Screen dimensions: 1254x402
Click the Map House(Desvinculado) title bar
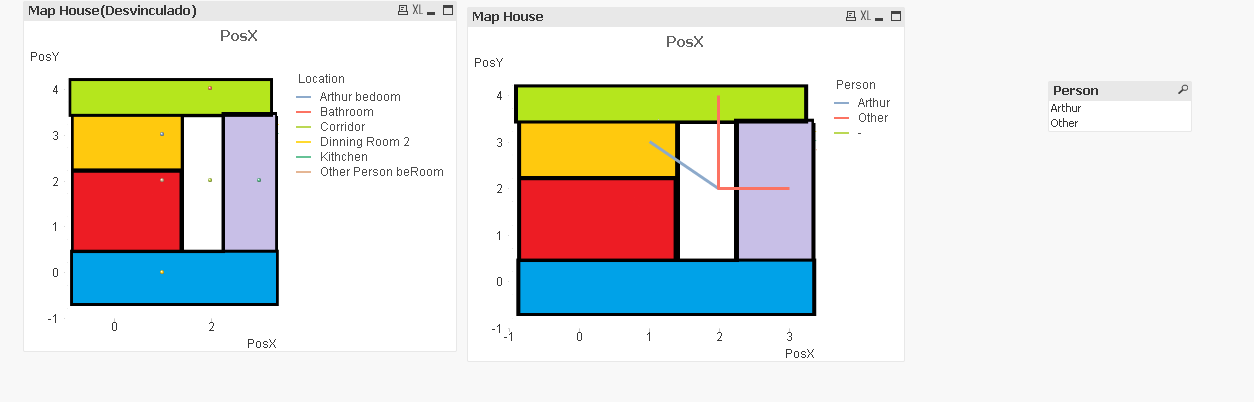(200, 10)
